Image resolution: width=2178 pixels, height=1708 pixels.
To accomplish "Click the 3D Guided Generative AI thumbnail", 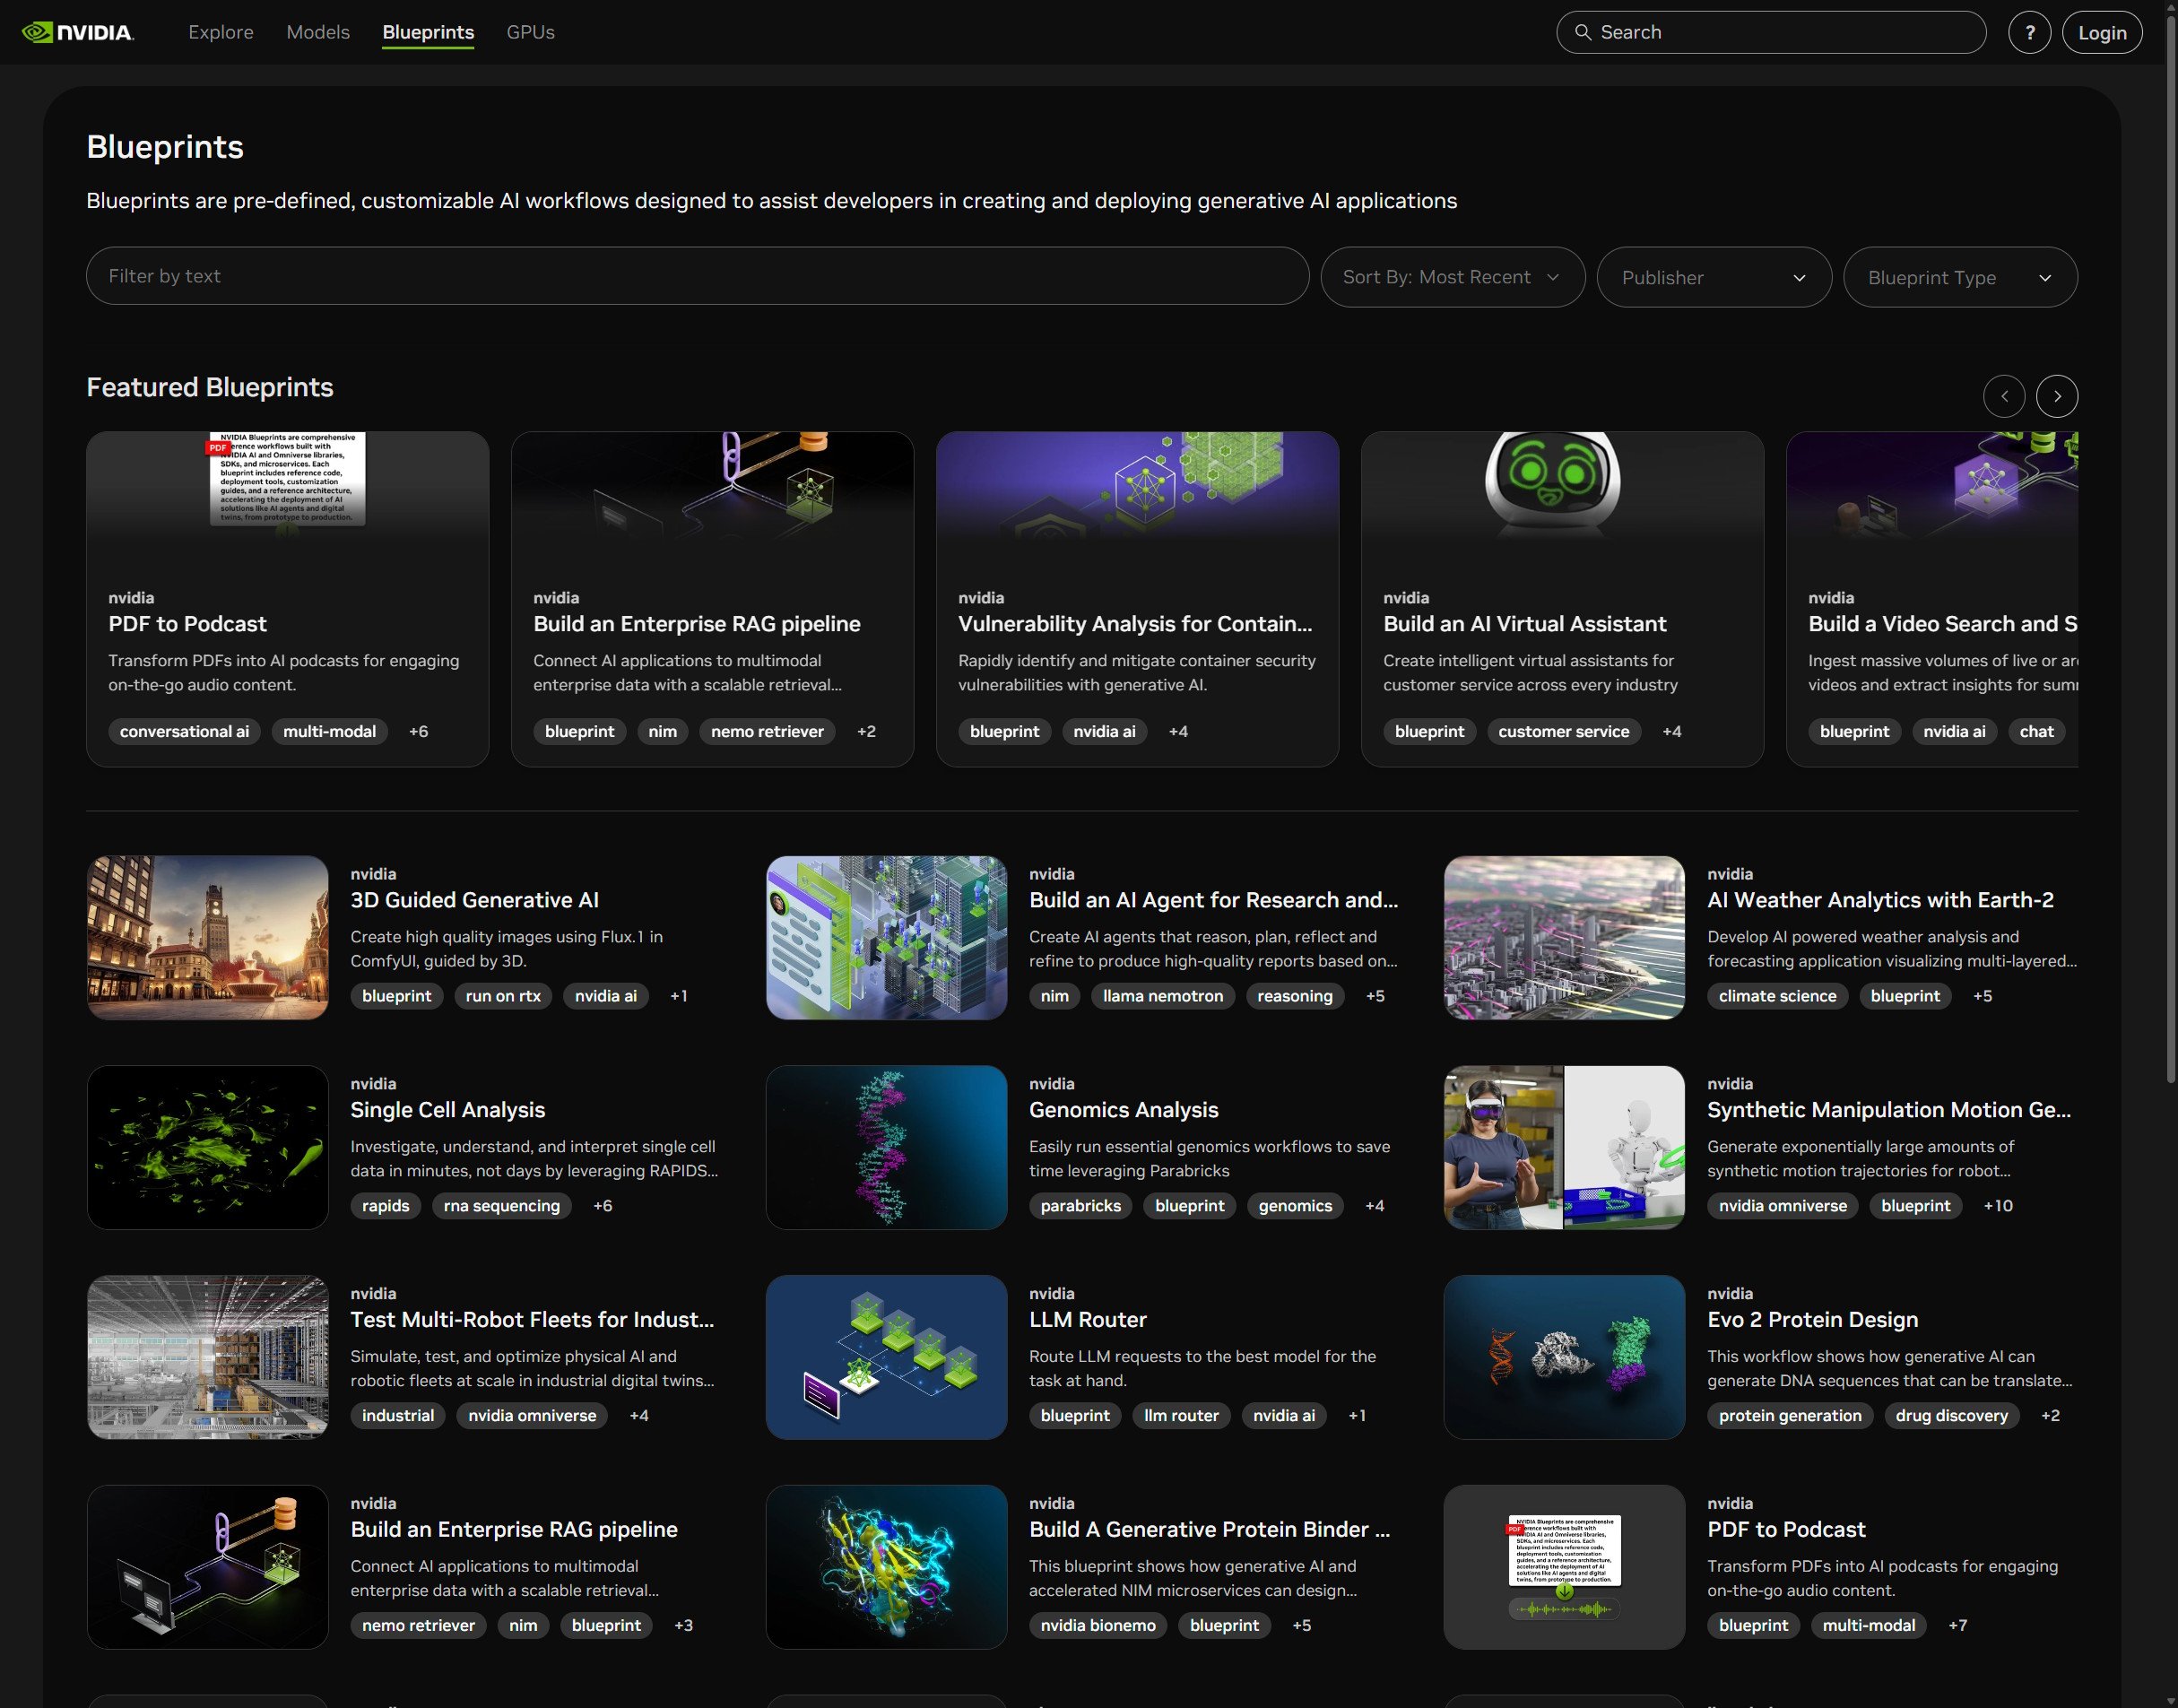I will tap(207, 937).
